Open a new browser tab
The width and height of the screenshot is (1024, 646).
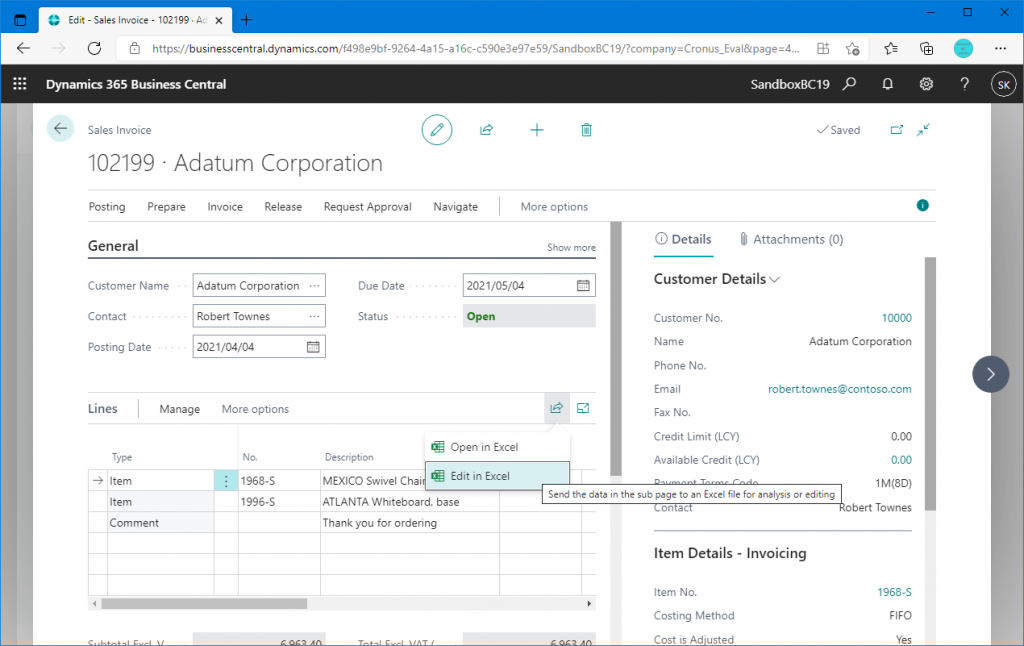pyautogui.click(x=246, y=20)
